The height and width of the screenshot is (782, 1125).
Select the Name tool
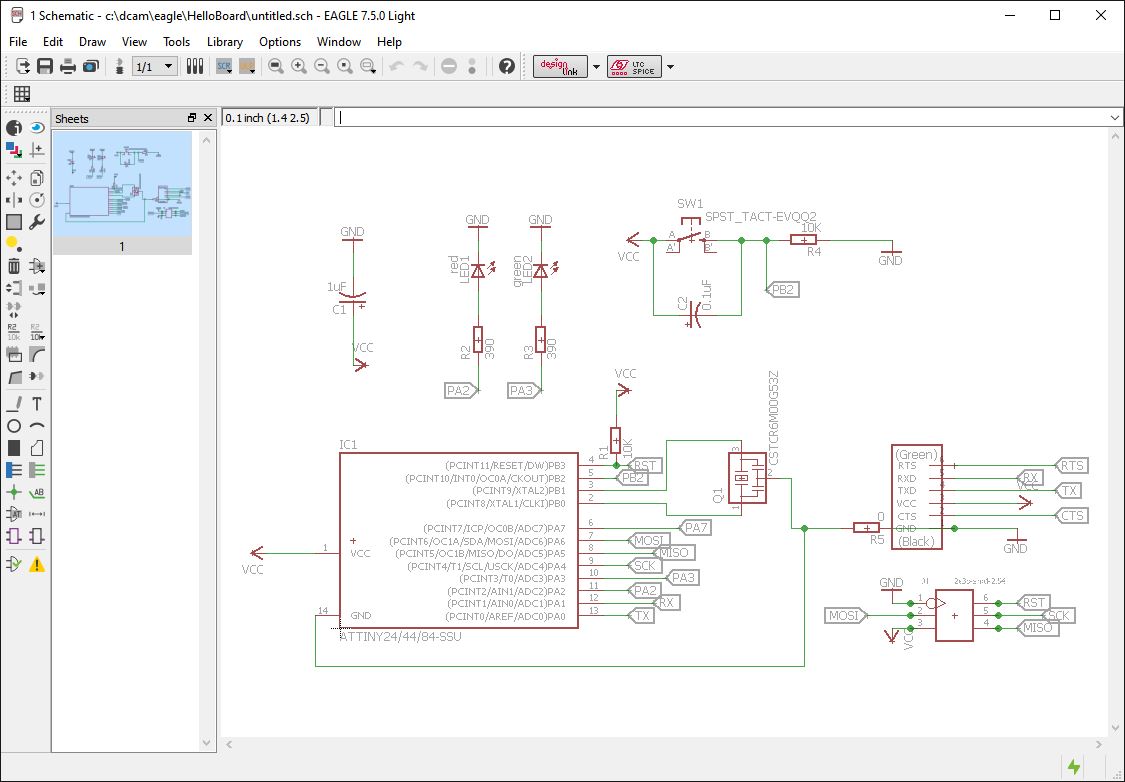coord(14,331)
